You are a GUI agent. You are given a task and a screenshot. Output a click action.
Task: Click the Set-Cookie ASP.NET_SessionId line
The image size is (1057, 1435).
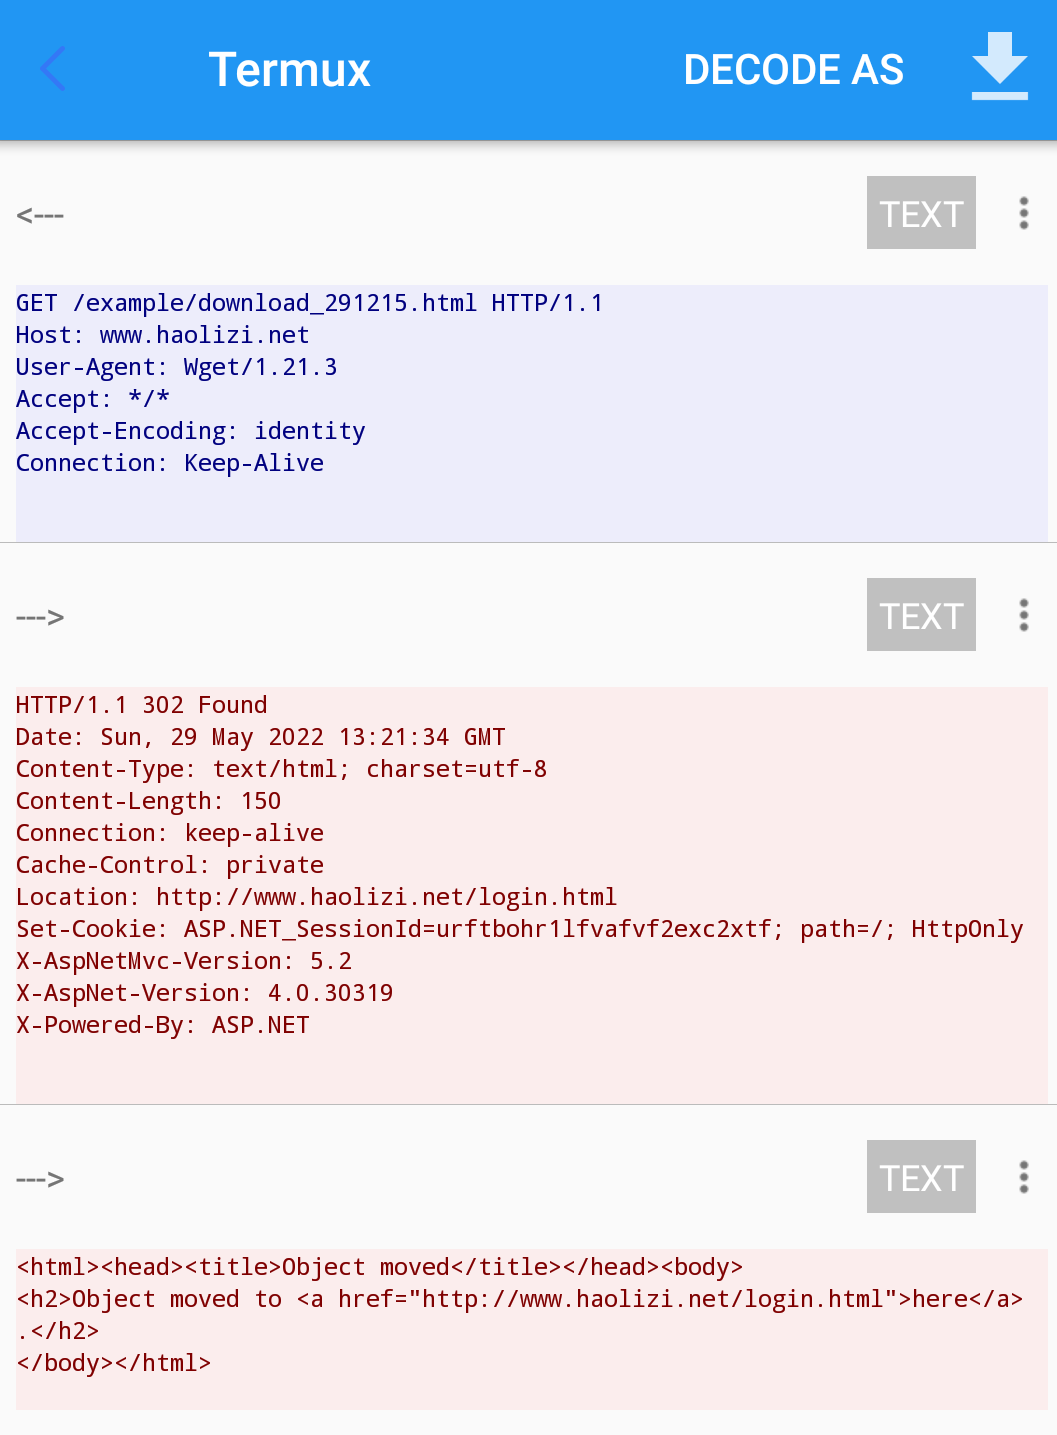[519, 929]
